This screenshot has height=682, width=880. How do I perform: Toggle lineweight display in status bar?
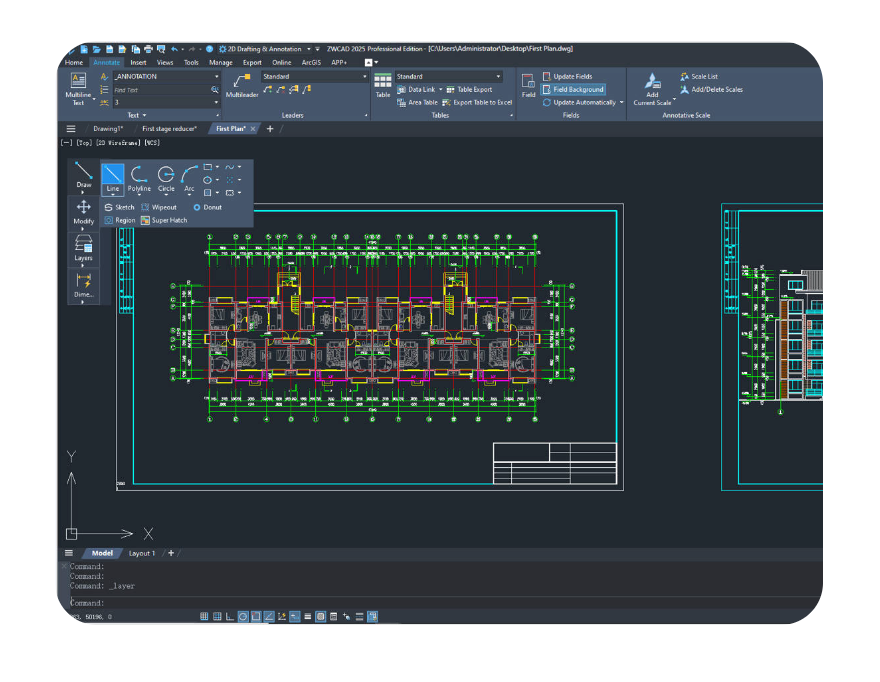click(x=308, y=616)
